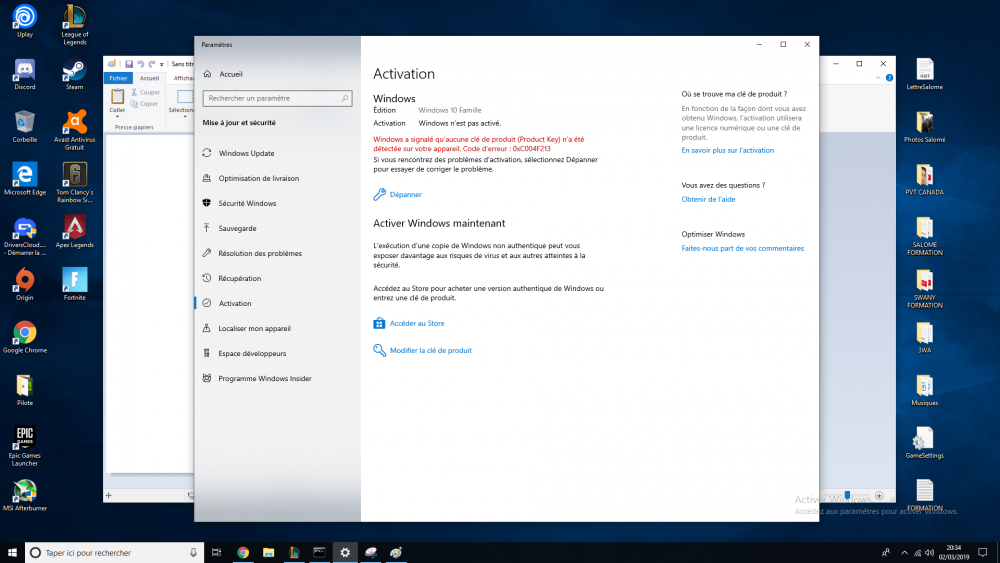Open the Store via Accéder au Store
The width and height of the screenshot is (1000, 563).
pyautogui.click(x=416, y=324)
